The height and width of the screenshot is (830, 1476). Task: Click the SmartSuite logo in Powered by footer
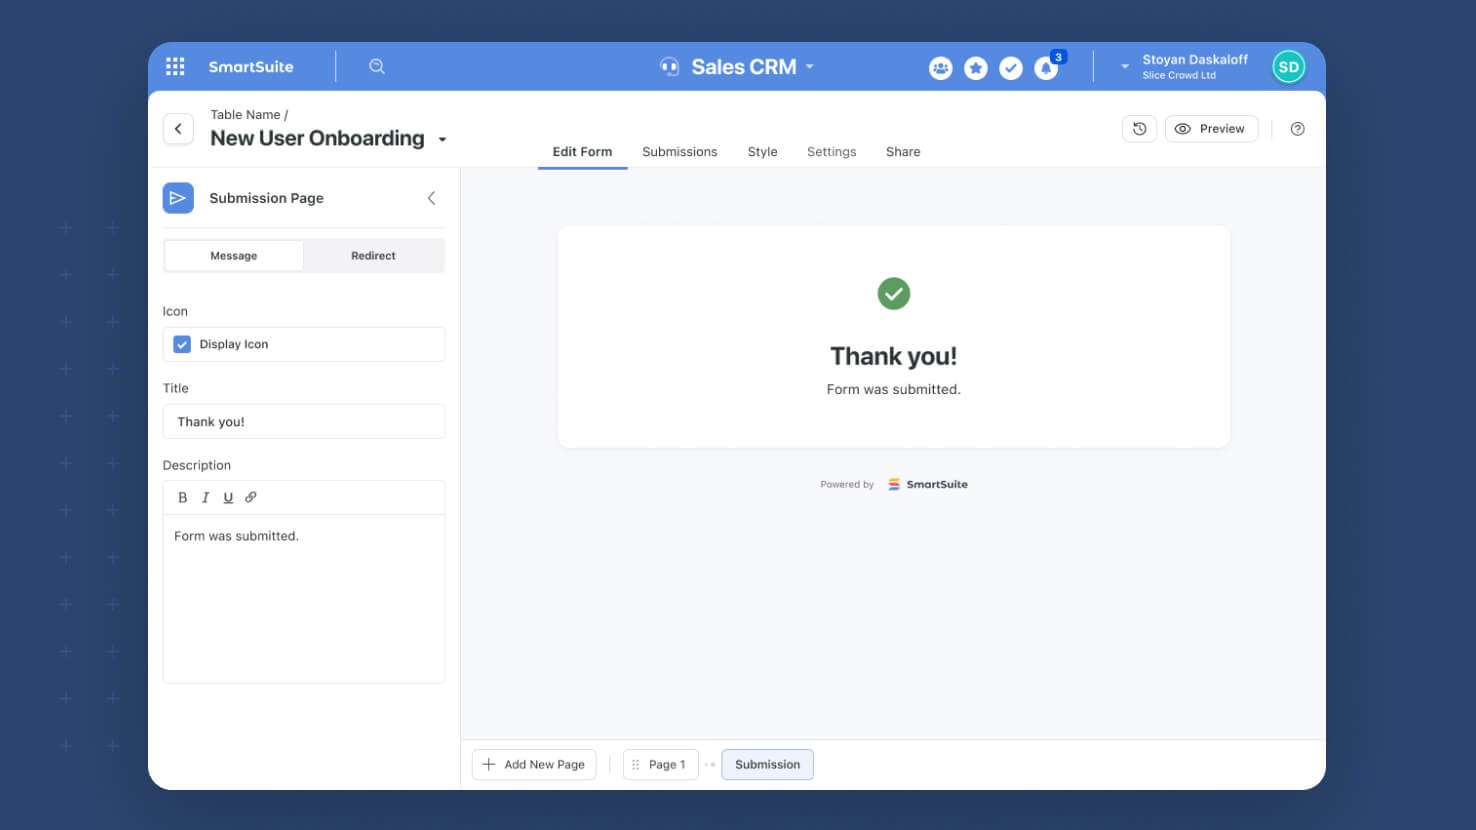[x=928, y=484]
